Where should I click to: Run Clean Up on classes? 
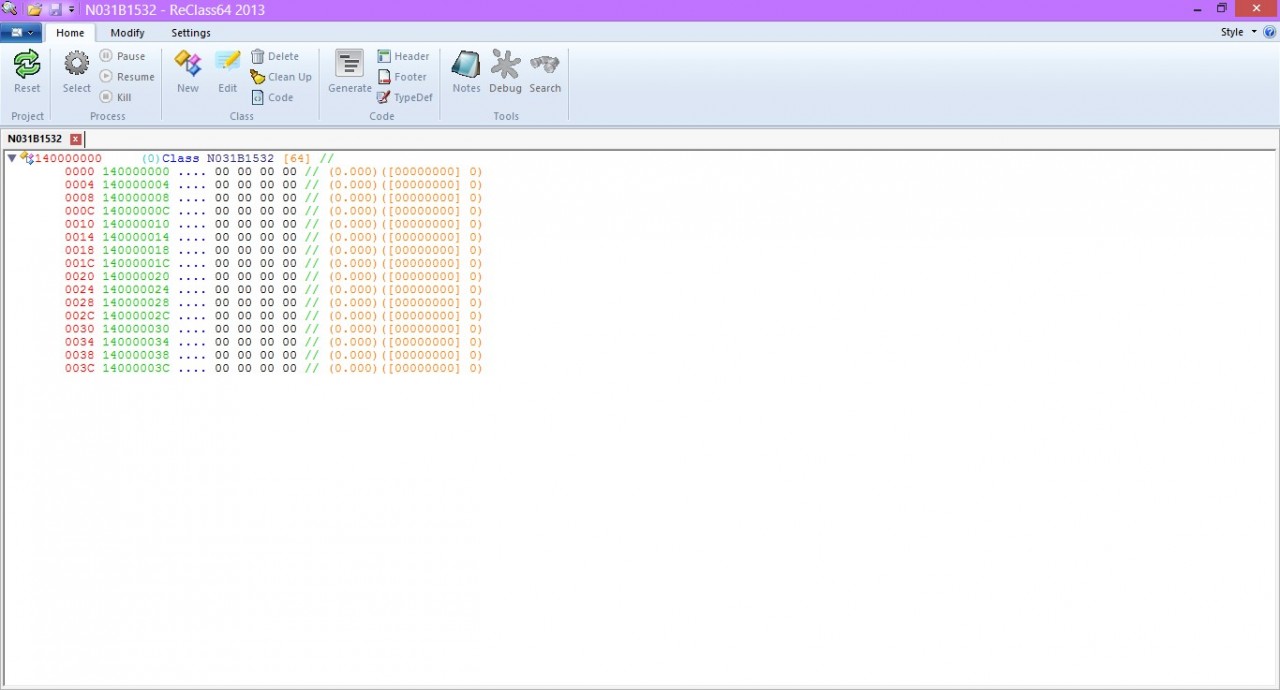coord(281,77)
